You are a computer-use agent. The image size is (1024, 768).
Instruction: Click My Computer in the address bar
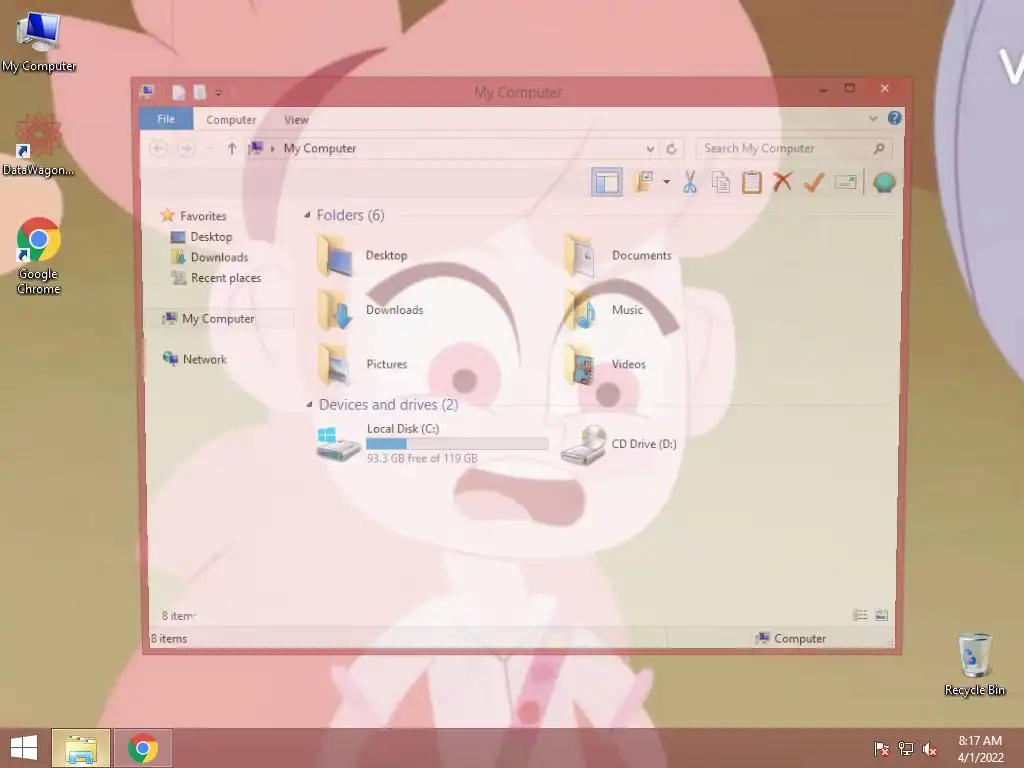pyautogui.click(x=320, y=148)
